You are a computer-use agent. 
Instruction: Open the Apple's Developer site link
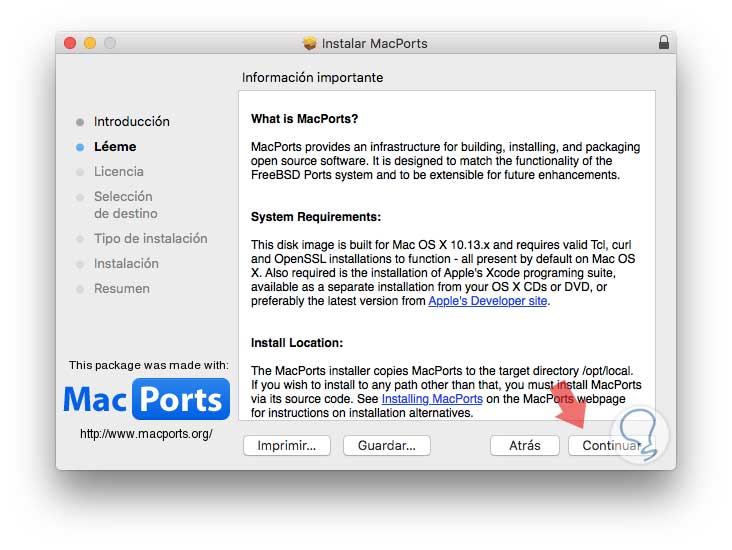coord(487,301)
